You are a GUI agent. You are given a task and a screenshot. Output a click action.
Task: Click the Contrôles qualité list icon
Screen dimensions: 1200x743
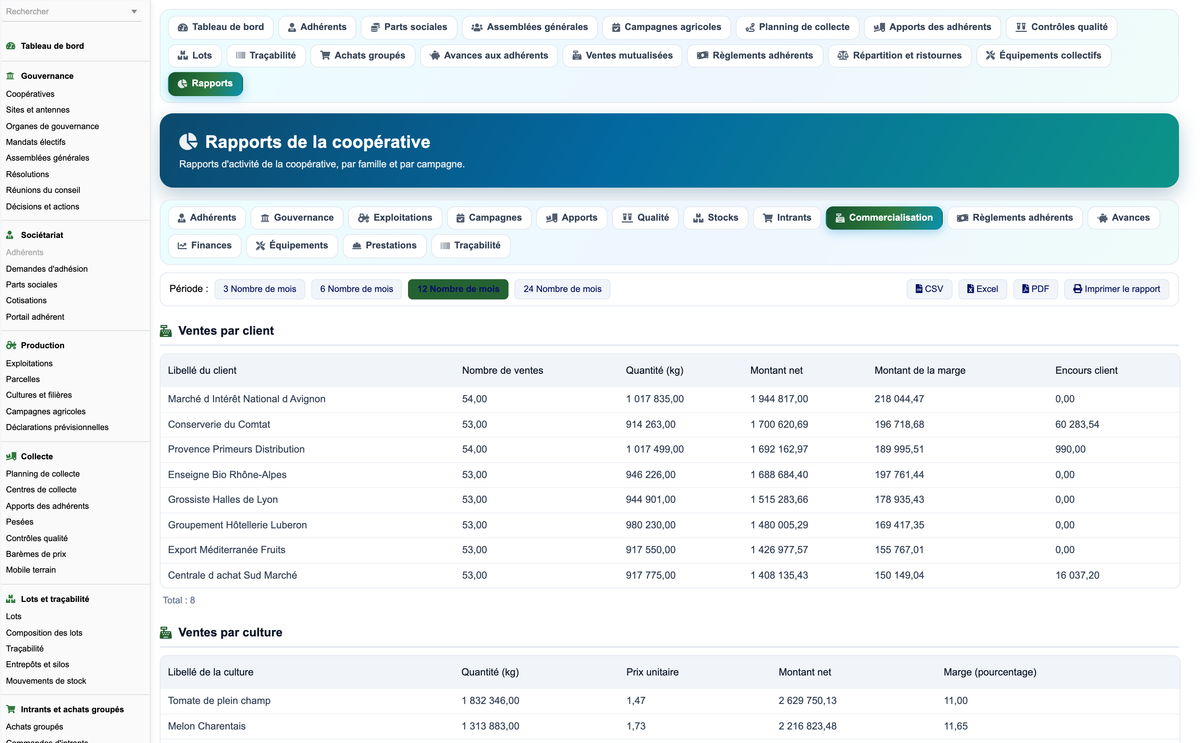1021,28
